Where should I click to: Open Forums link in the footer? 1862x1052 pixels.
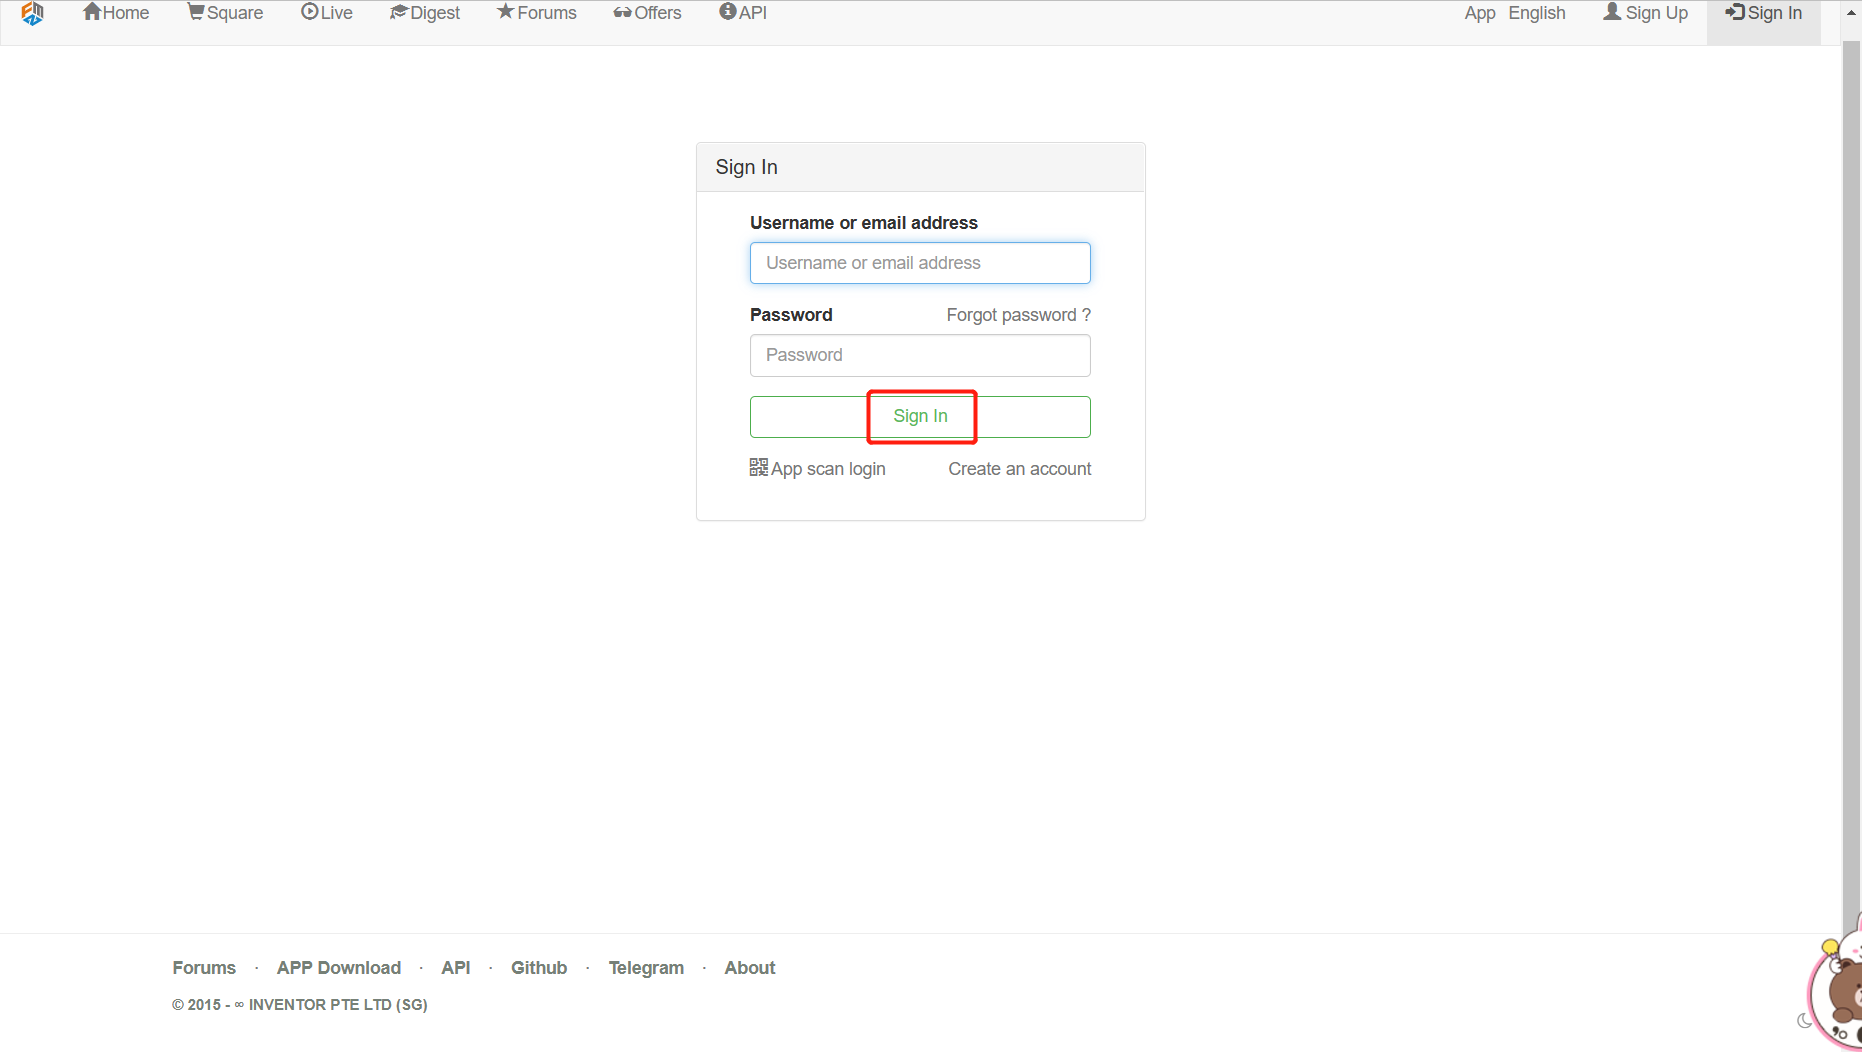pyautogui.click(x=204, y=968)
